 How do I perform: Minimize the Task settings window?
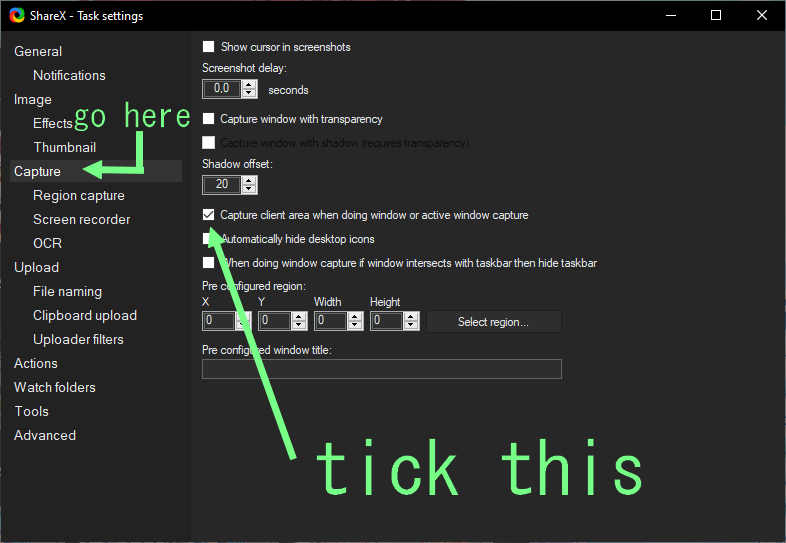(x=671, y=16)
